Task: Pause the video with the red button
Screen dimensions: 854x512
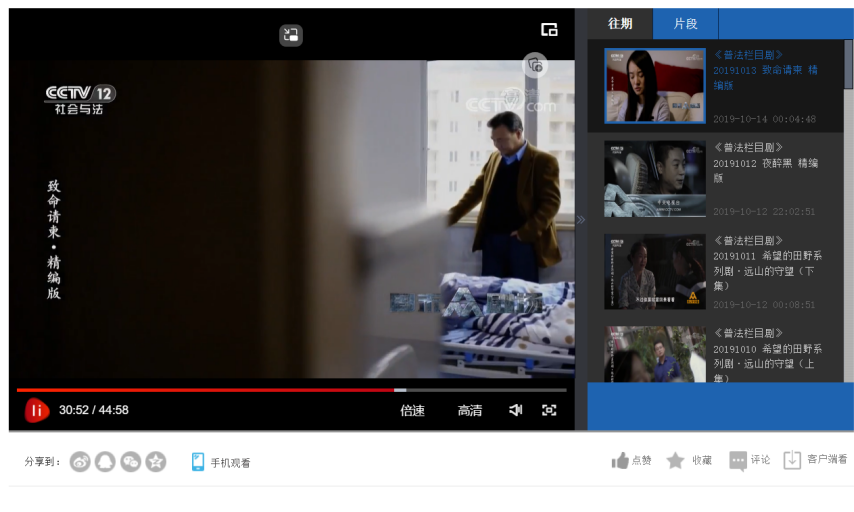Action: point(37,410)
